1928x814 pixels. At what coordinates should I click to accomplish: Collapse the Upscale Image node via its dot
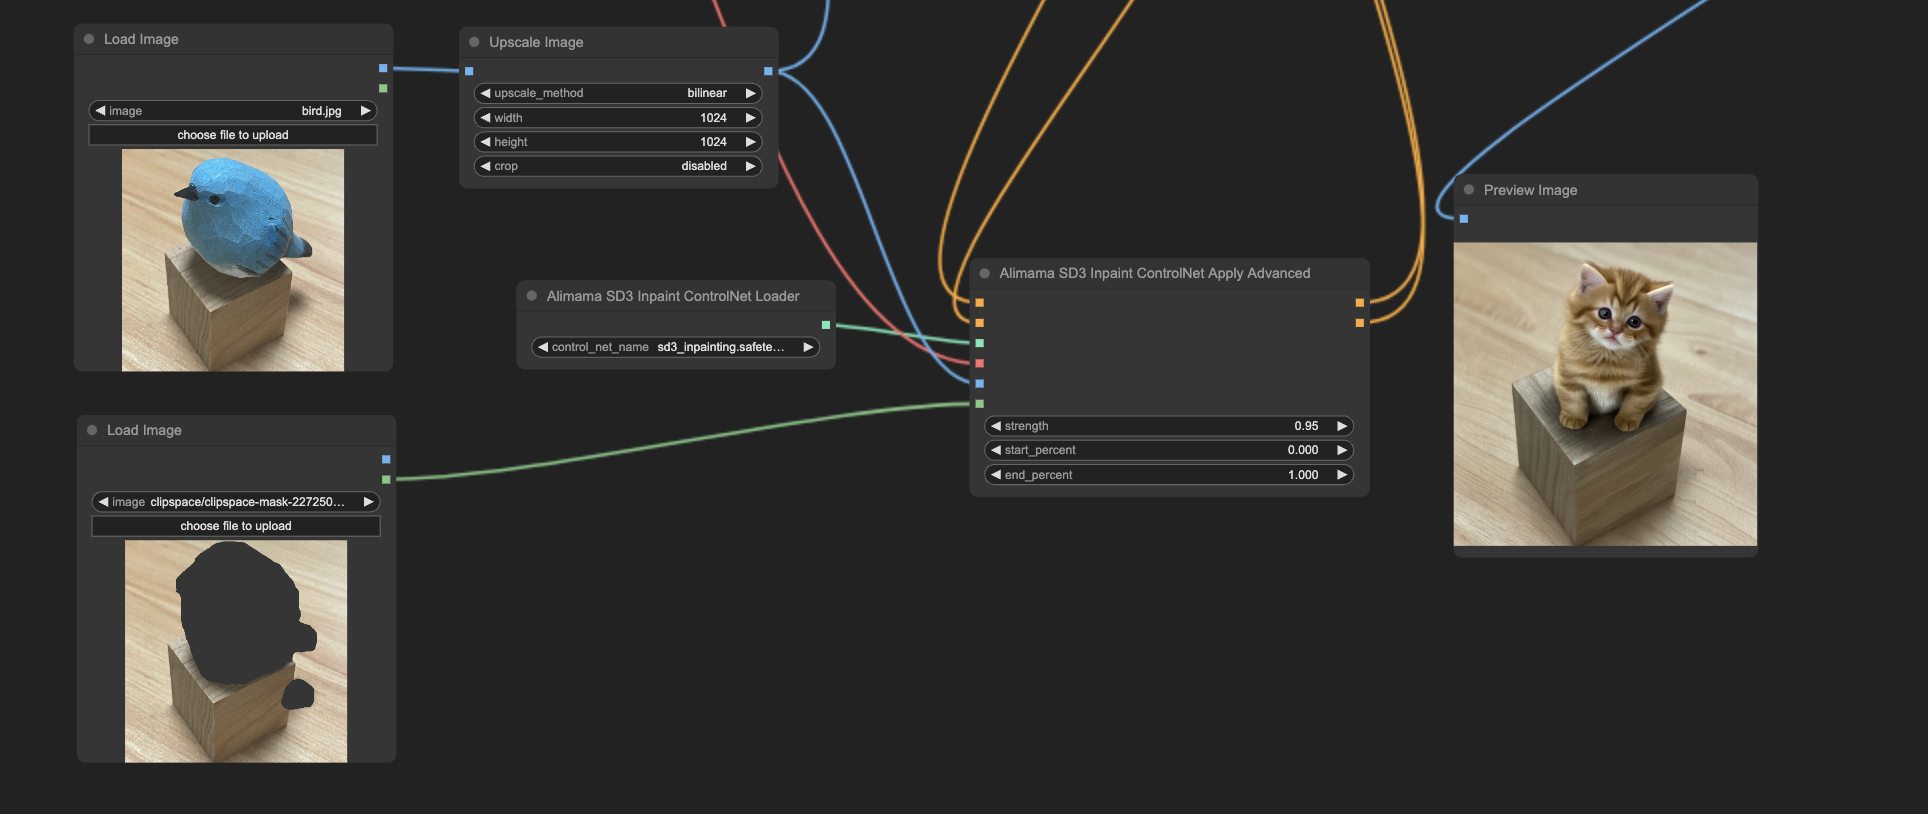tap(474, 42)
